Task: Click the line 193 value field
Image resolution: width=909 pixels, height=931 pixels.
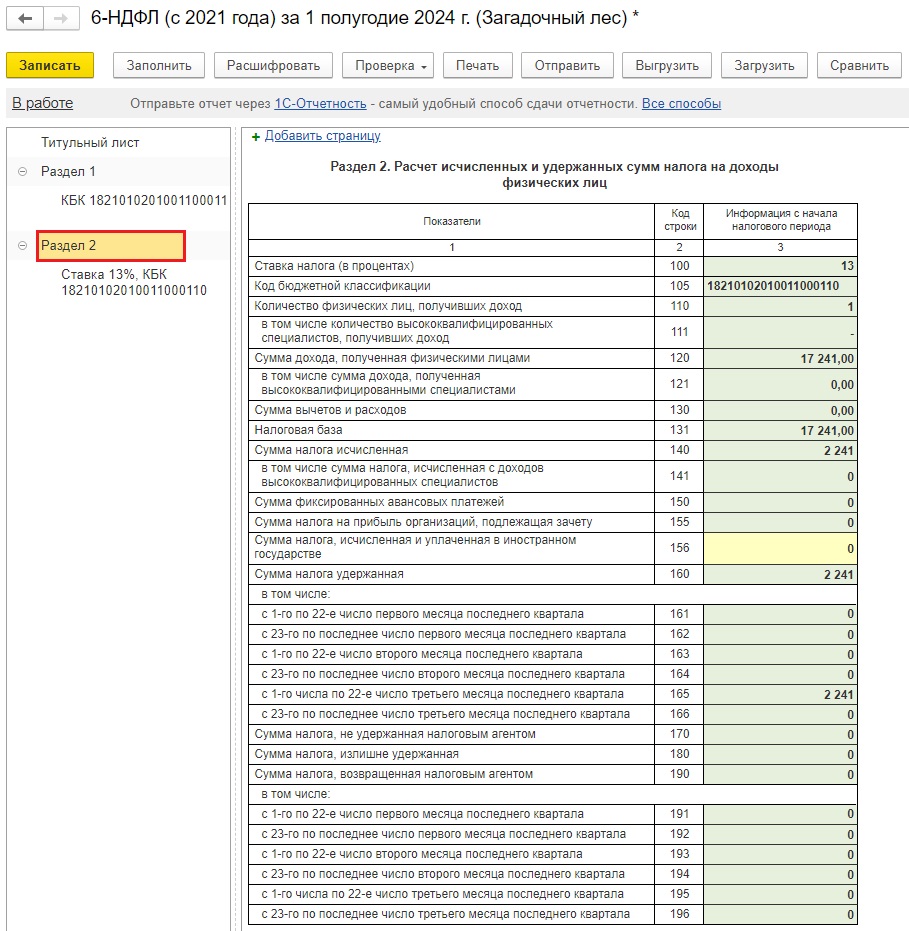Action: click(780, 854)
